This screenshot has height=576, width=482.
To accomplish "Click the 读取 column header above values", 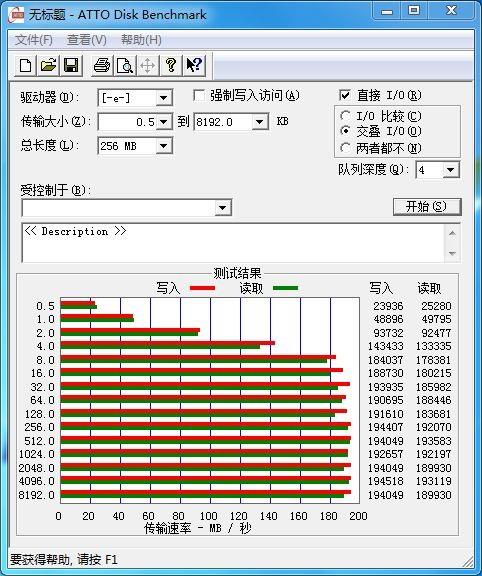I will [429, 288].
